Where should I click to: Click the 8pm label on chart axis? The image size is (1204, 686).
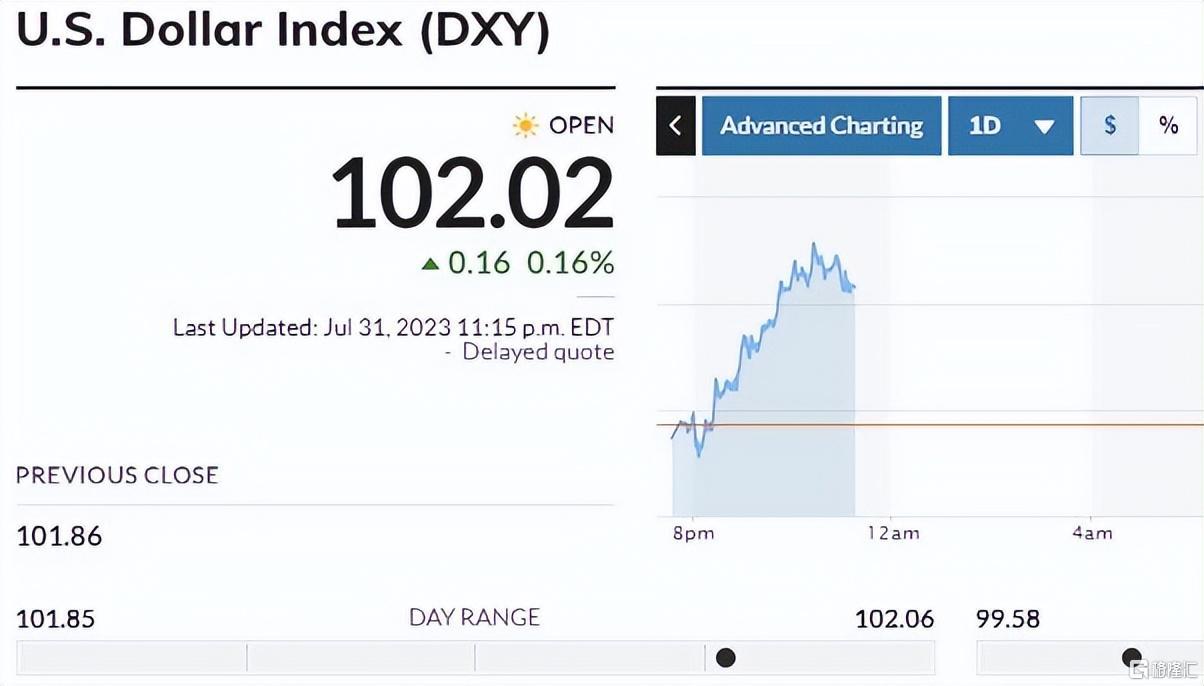693,533
